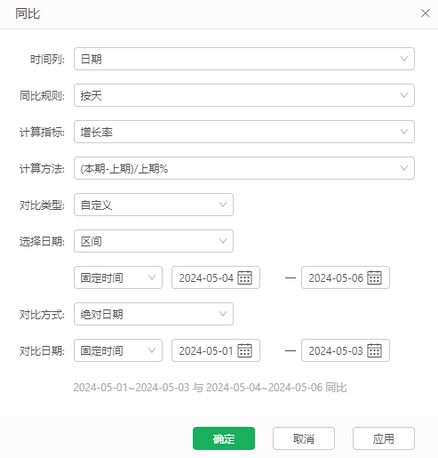Open the 同比规则 dropdown set to 按天
438x458 pixels.
pos(244,95)
